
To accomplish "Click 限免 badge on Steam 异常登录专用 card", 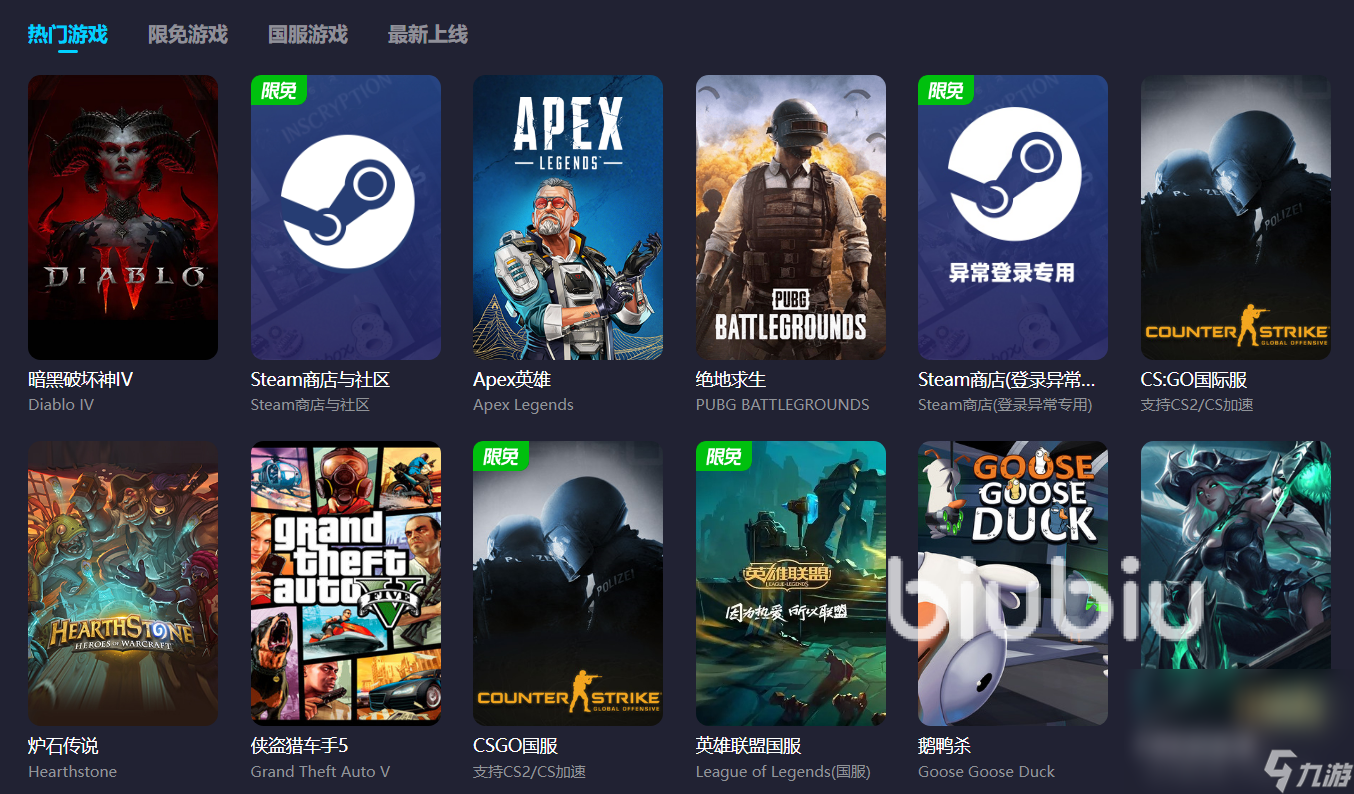I will [x=946, y=90].
